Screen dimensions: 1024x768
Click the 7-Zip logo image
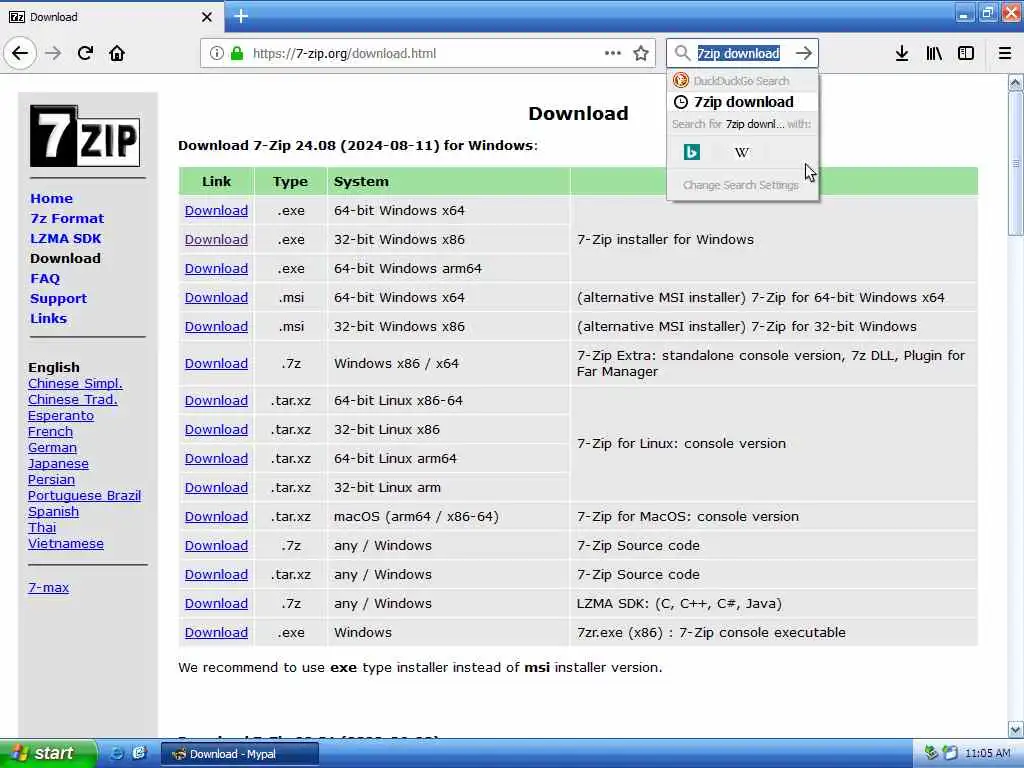85,136
